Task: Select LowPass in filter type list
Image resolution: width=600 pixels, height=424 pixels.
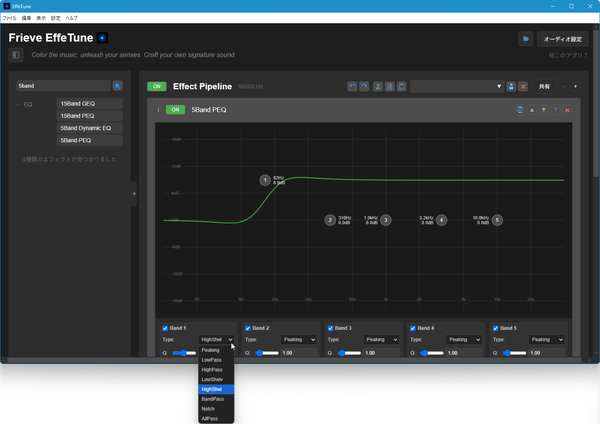Action: pyautogui.click(x=216, y=360)
